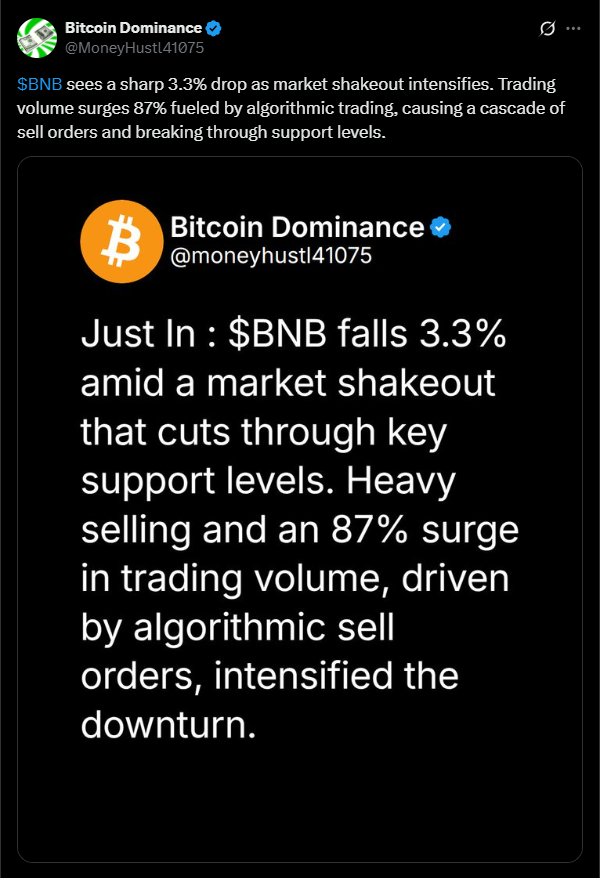Image resolution: width=600 pixels, height=878 pixels.
Task: Click the @moneyhustl41075 handle inside image
Action: point(271,256)
